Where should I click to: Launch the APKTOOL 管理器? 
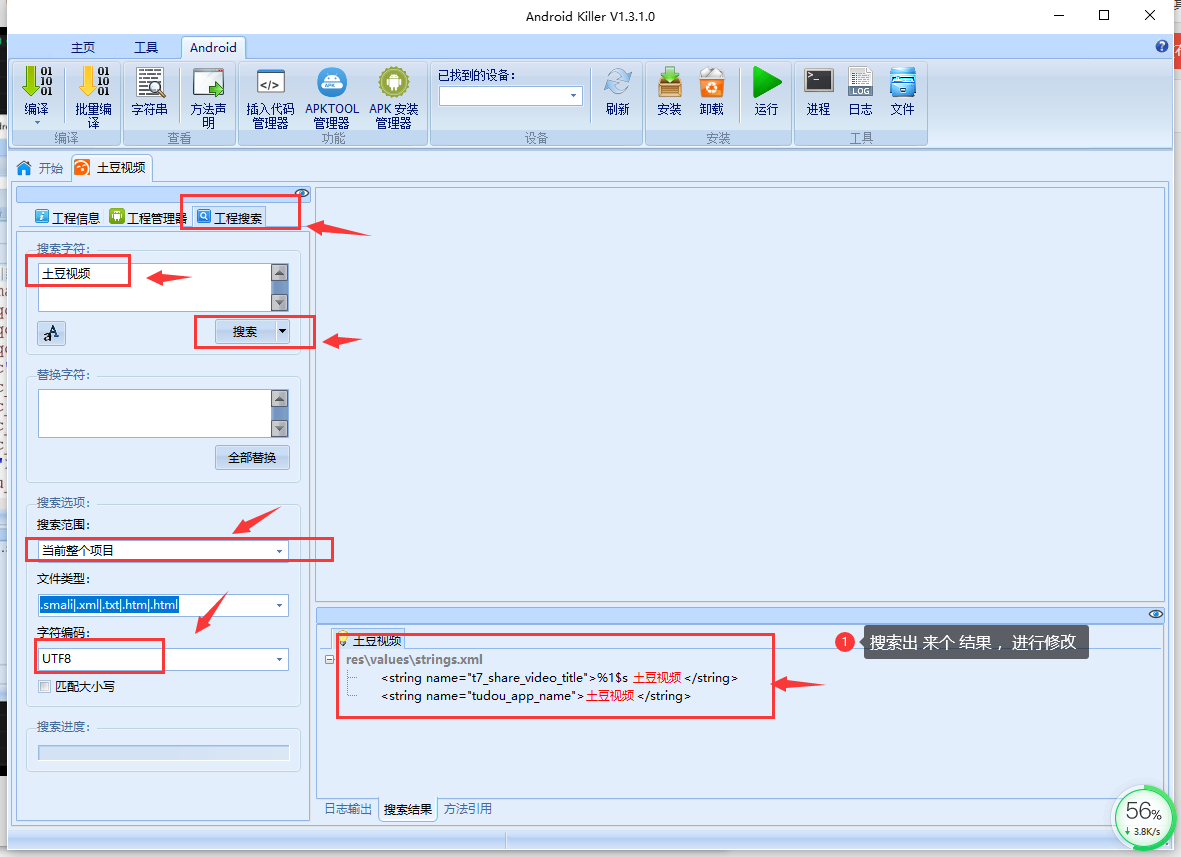331,98
